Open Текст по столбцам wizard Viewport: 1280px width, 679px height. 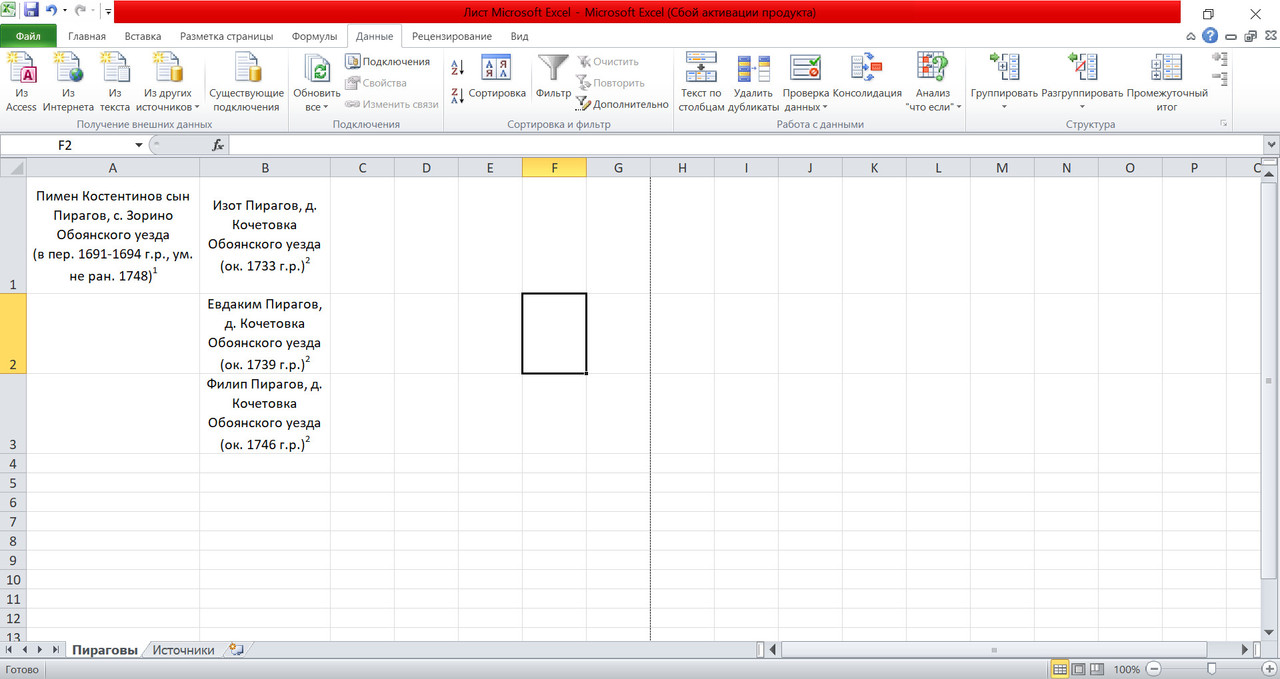tap(701, 83)
